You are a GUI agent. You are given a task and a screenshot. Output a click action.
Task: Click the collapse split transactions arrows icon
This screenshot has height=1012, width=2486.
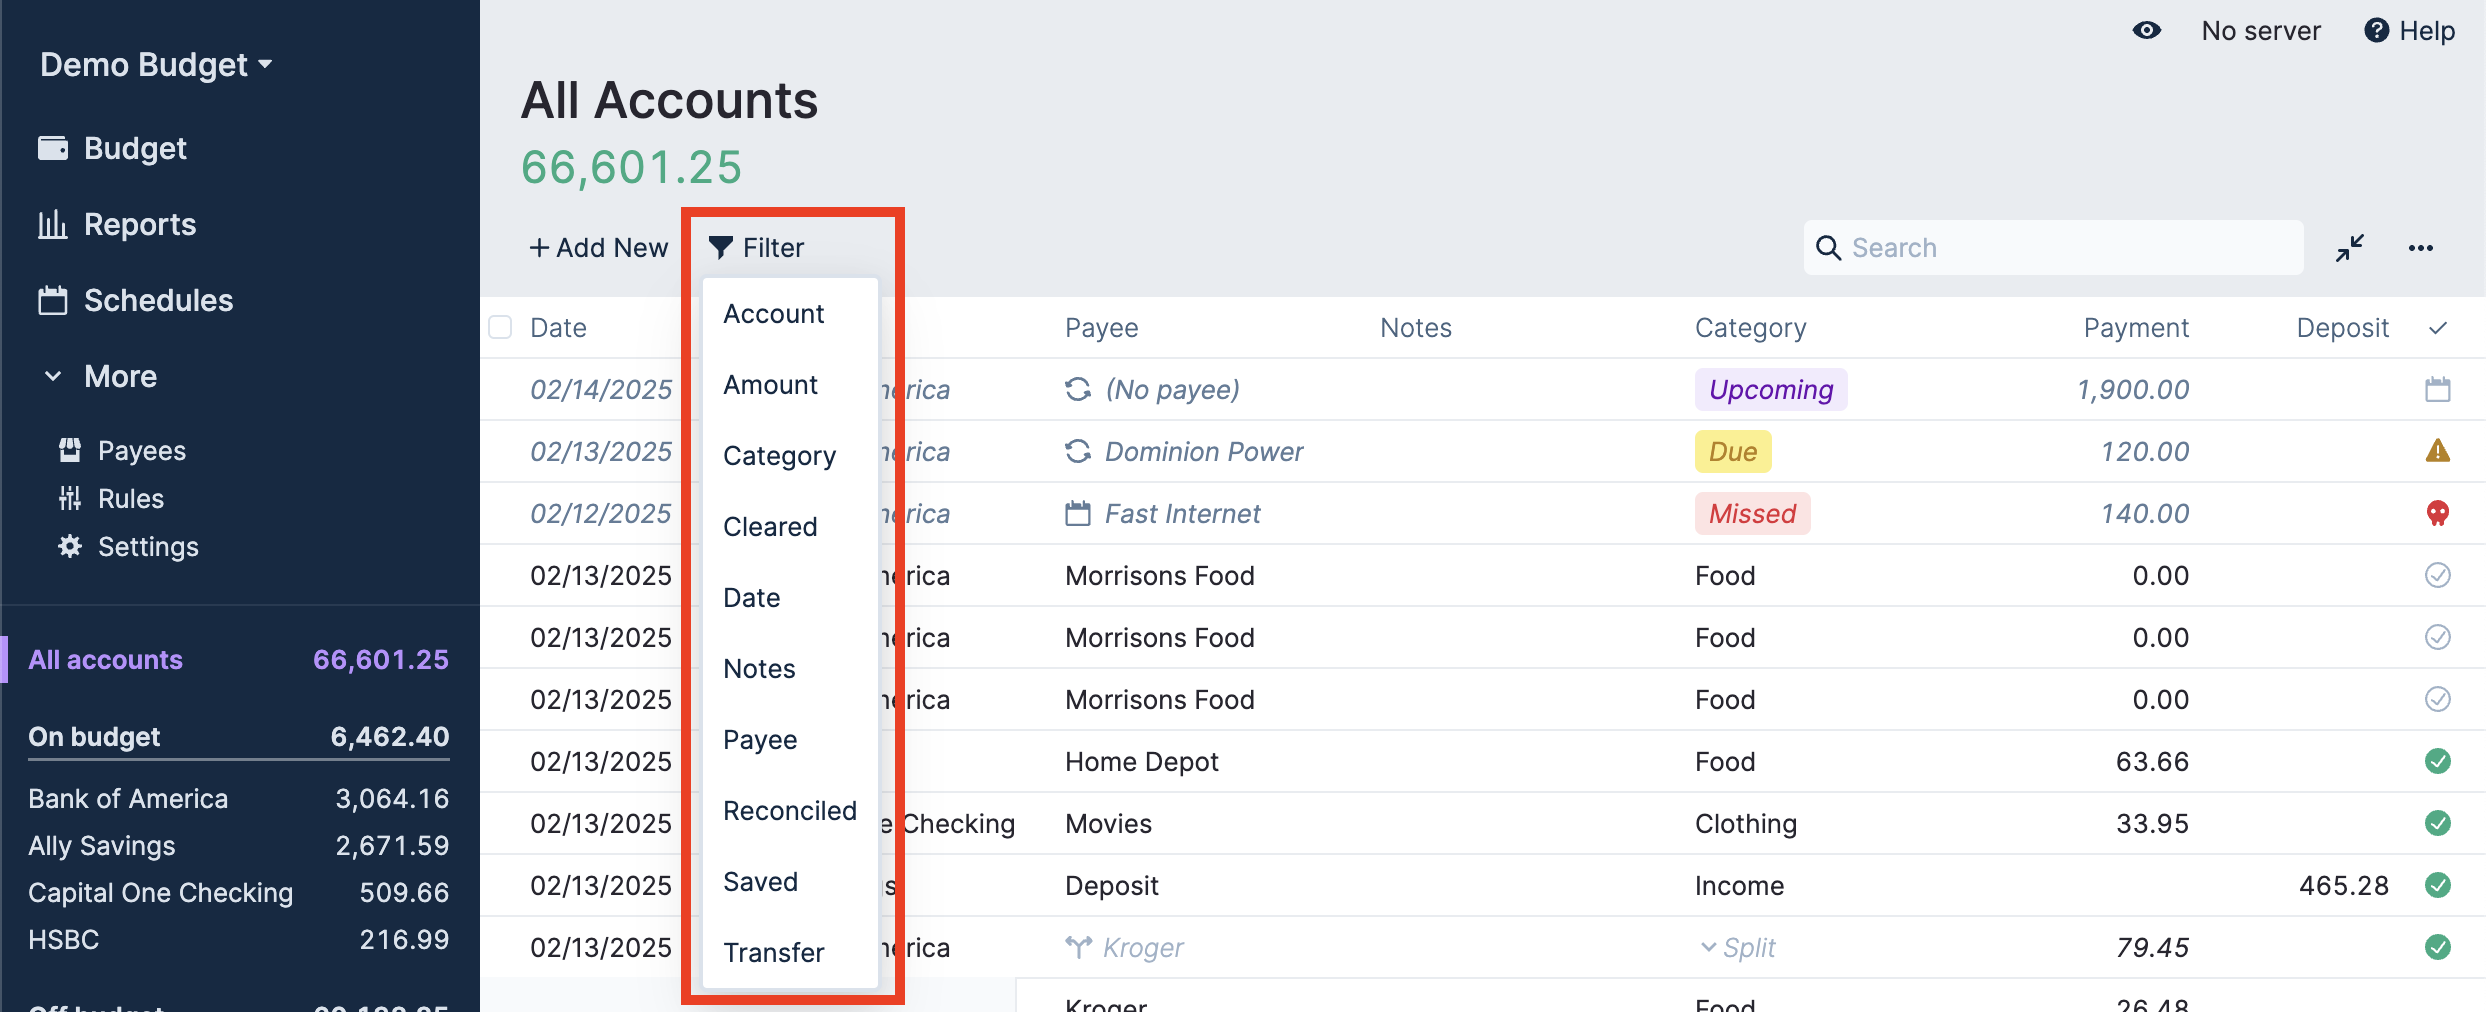click(x=2349, y=248)
